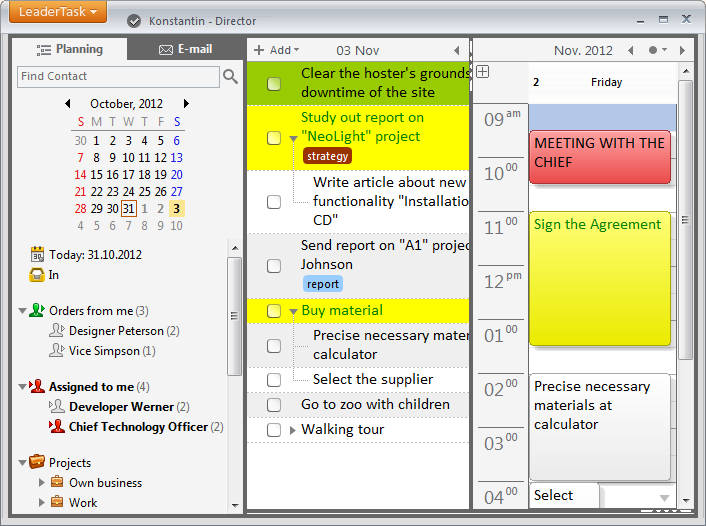Mark Select the supplier task as done
706x526 pixels.
[274, 380]
